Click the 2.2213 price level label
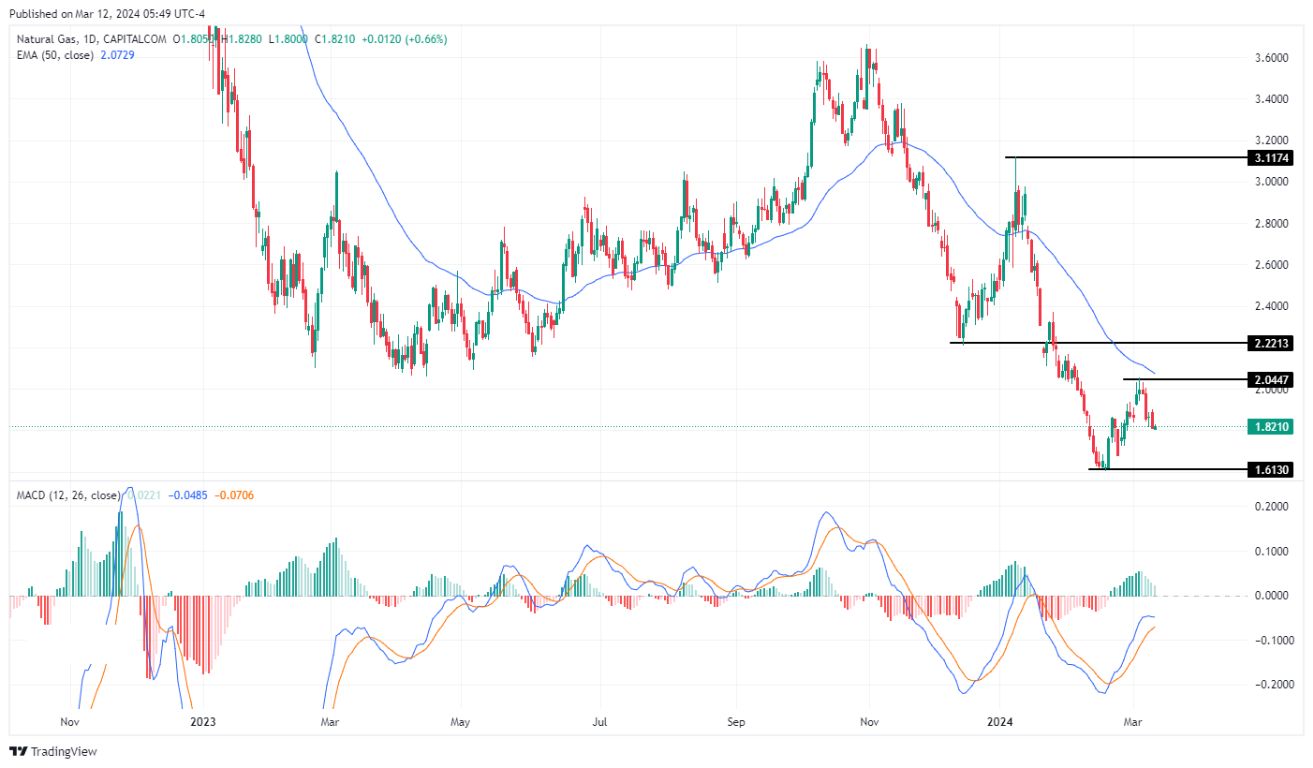 coord(1269,341)
